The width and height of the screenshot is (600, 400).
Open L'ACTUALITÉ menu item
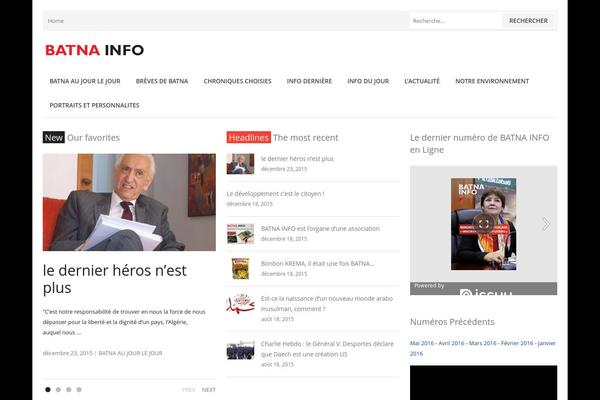422,81
